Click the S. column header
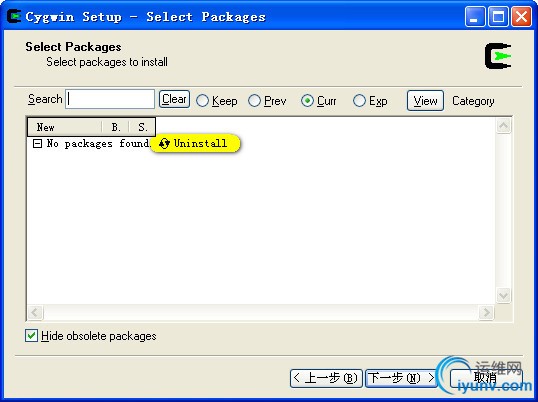 [142, 127]
